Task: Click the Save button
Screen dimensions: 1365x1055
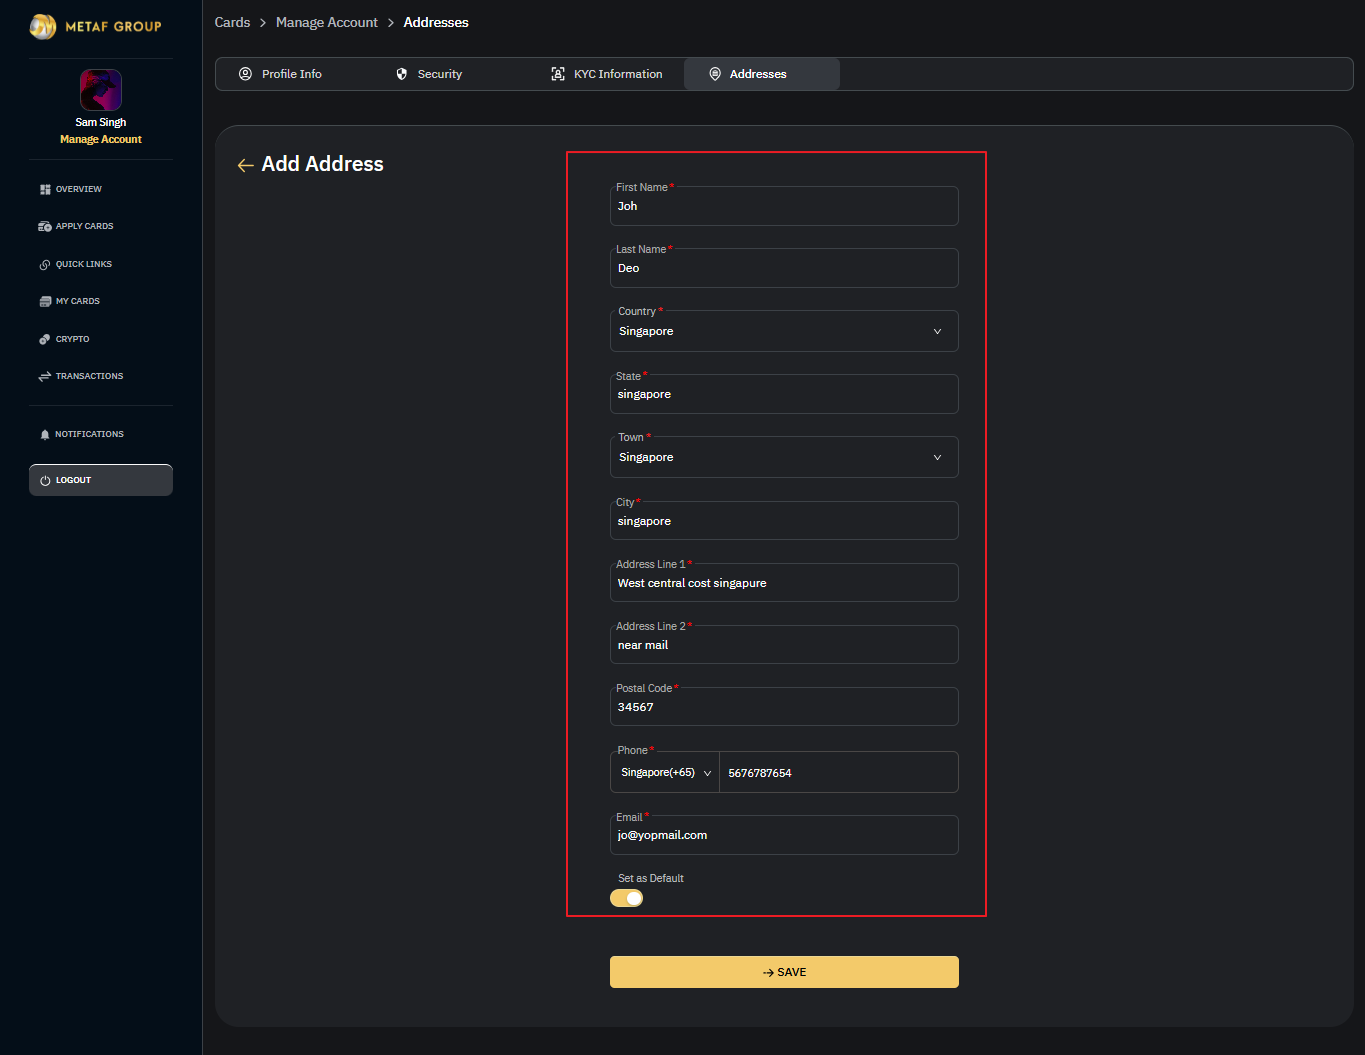Action: coord(784,972)
